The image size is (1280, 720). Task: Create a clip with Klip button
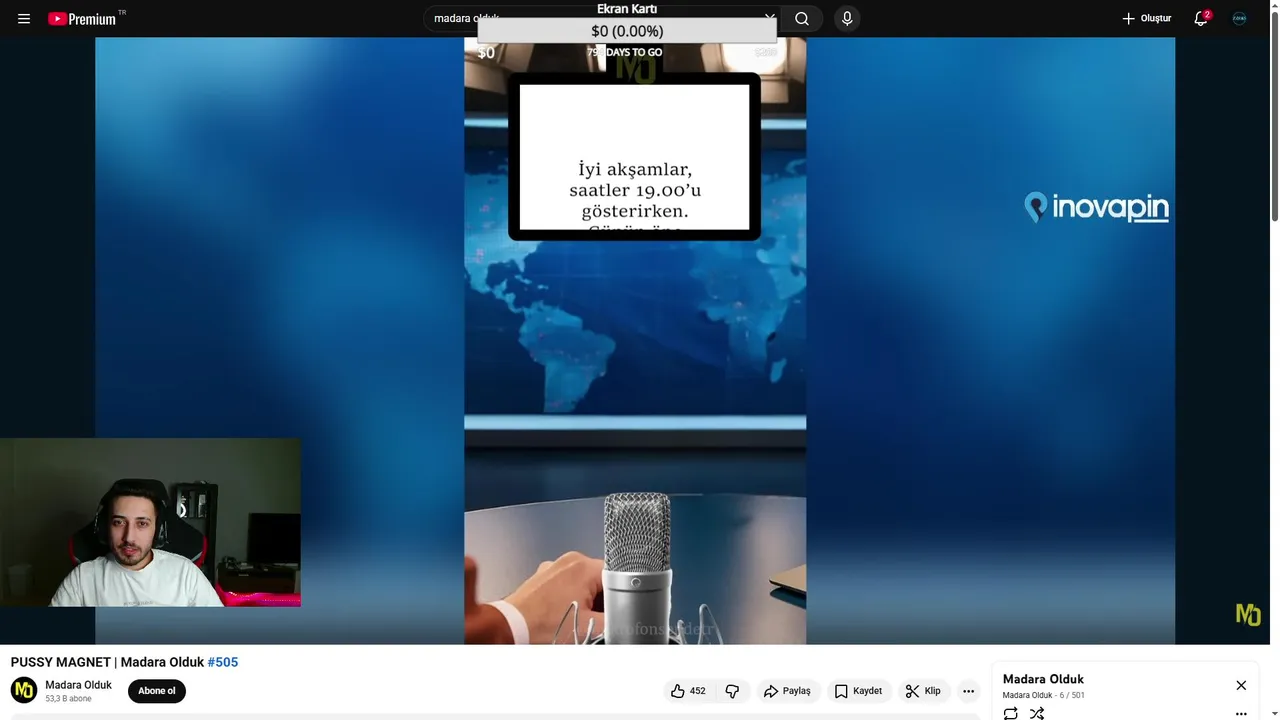(x=923, y=691)
